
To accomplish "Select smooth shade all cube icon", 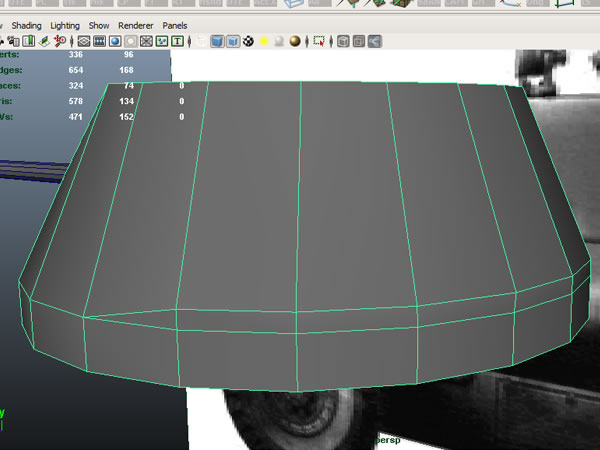I will coord(216,42).
